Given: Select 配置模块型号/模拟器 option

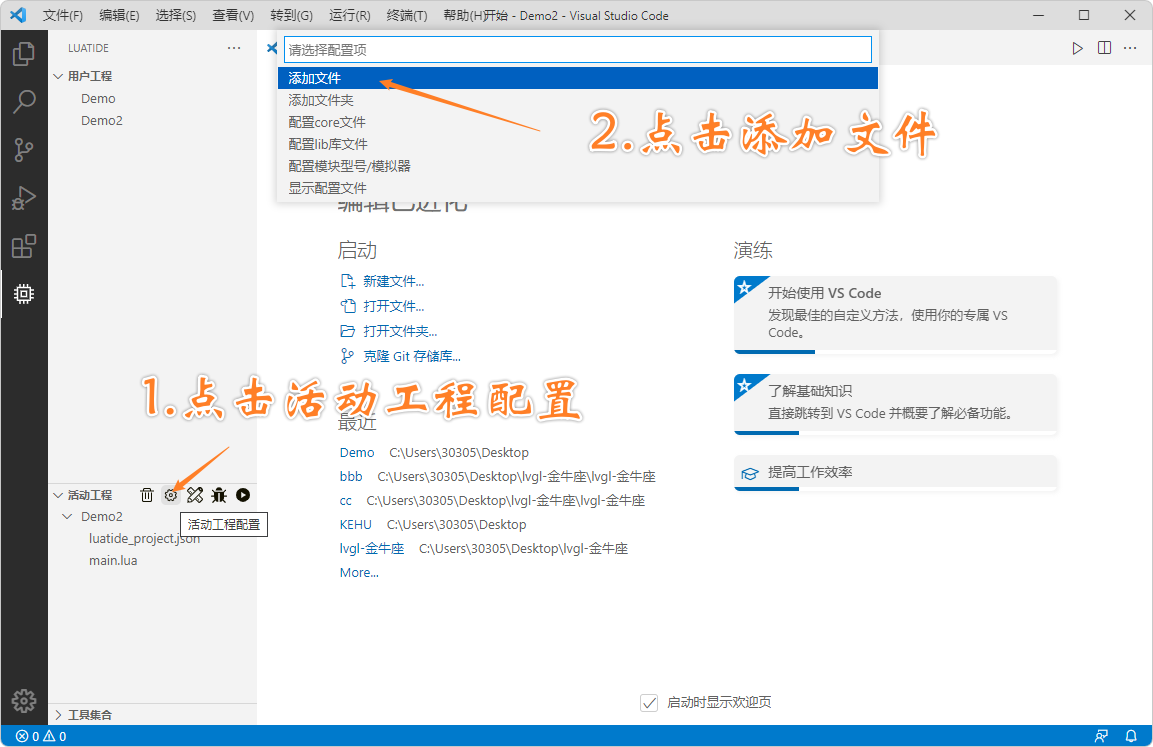Looking at the screenshot, I should point(578,166).
